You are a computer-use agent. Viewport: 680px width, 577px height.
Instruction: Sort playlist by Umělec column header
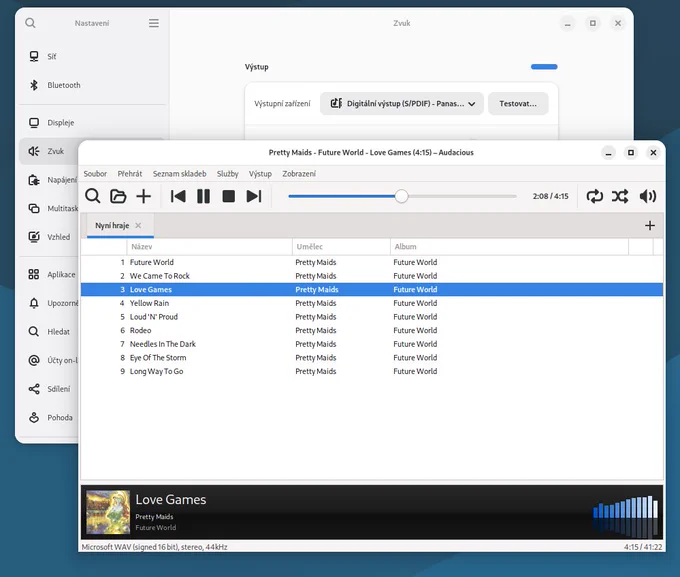click(341, 246)
